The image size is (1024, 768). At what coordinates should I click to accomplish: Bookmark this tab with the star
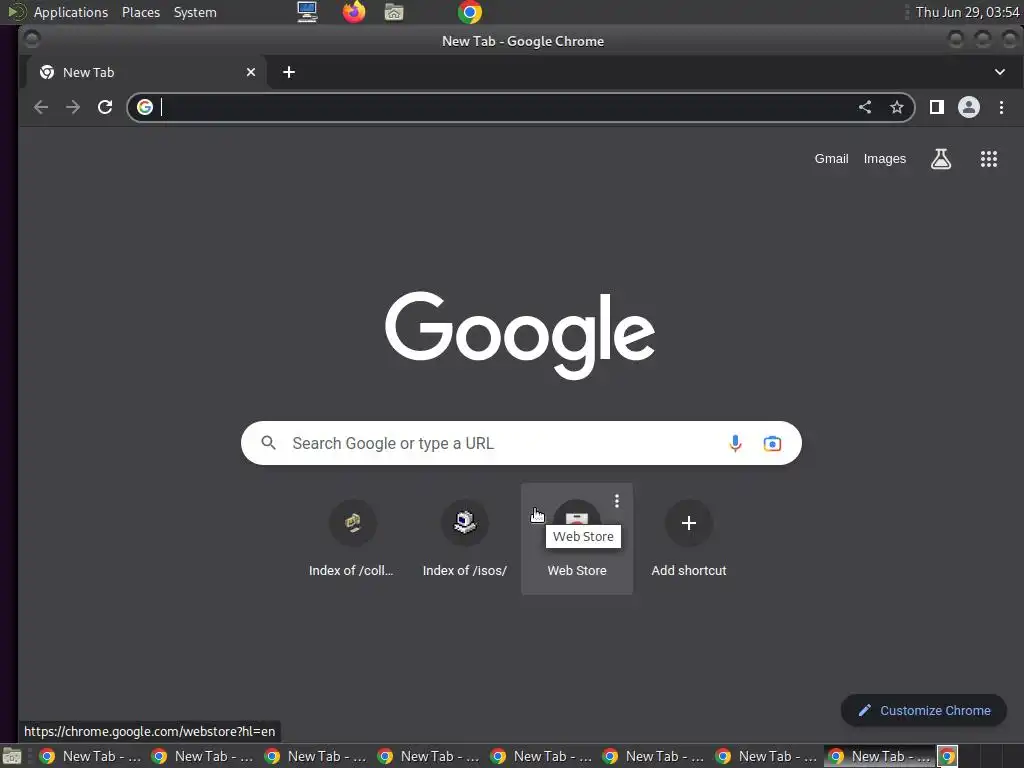click(897, 107)
